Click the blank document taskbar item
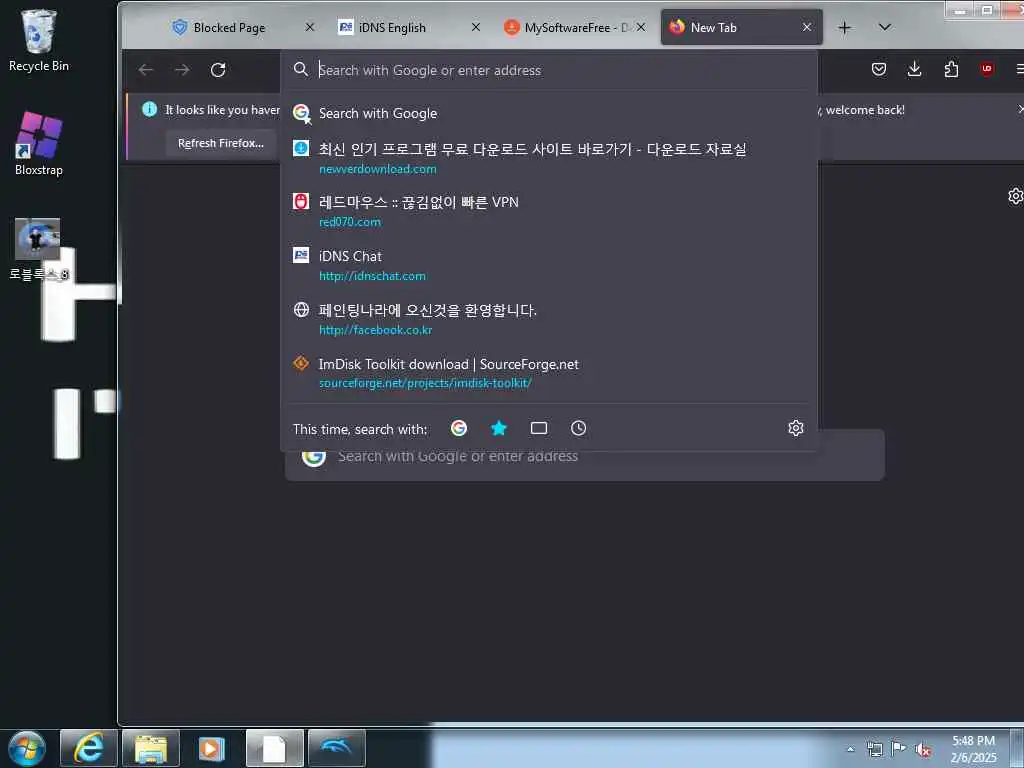The width and height of the screenshot is (1024, 768). click(274, 748)
